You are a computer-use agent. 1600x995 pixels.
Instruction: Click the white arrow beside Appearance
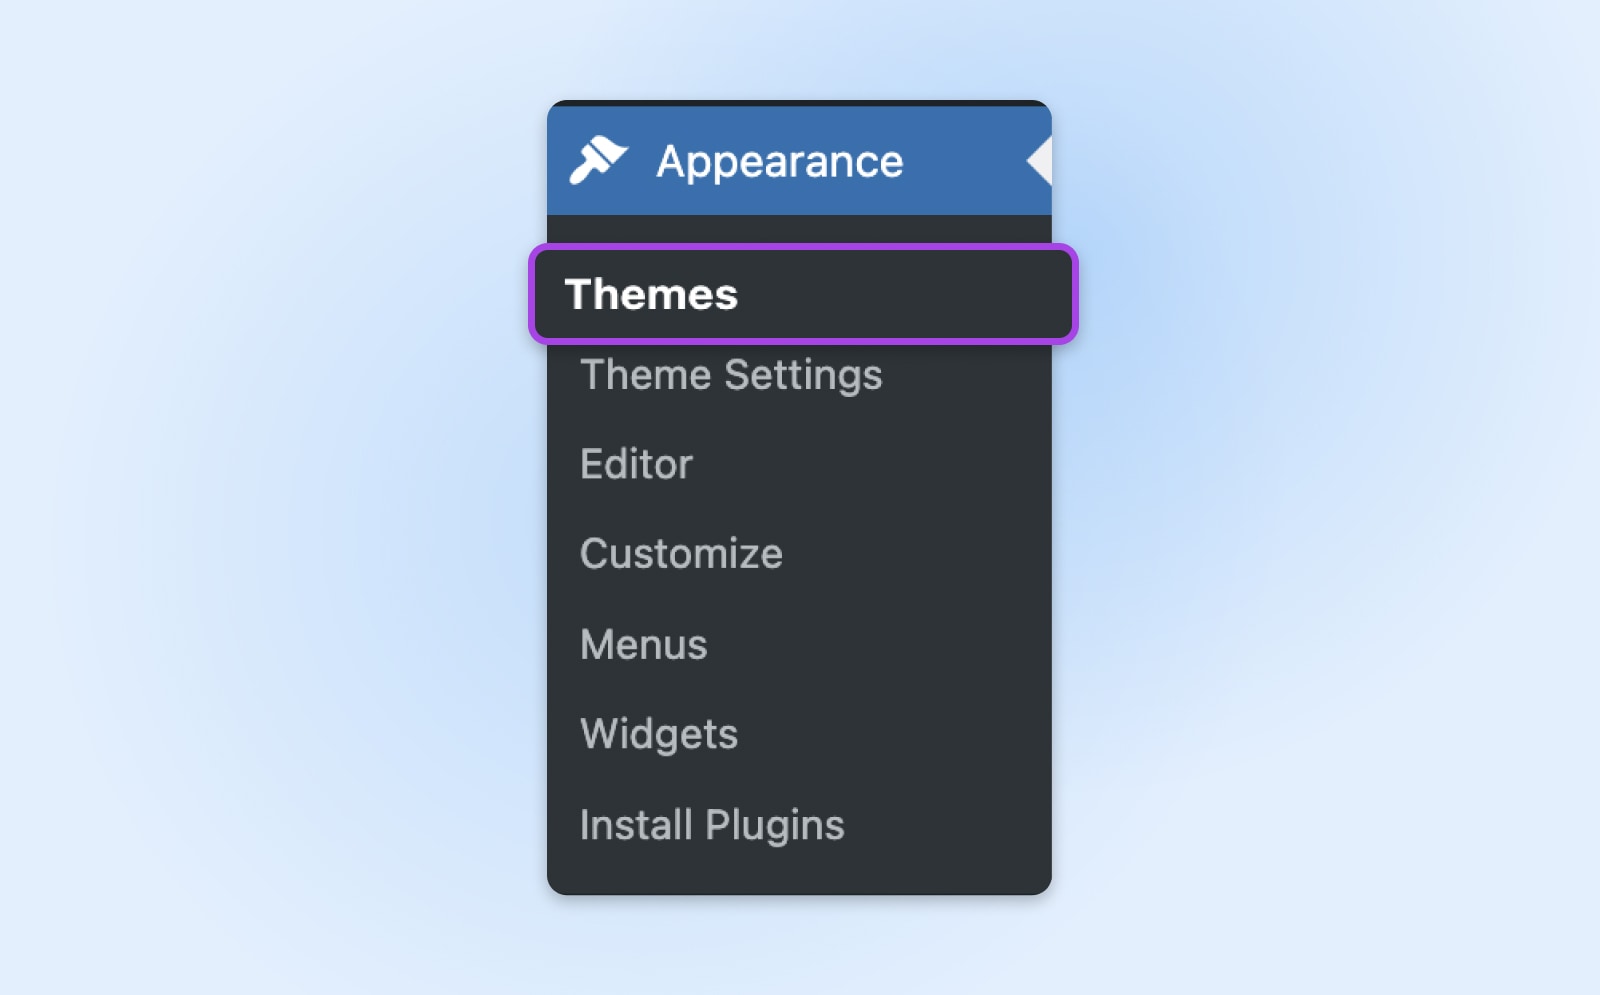(1040, 161)
